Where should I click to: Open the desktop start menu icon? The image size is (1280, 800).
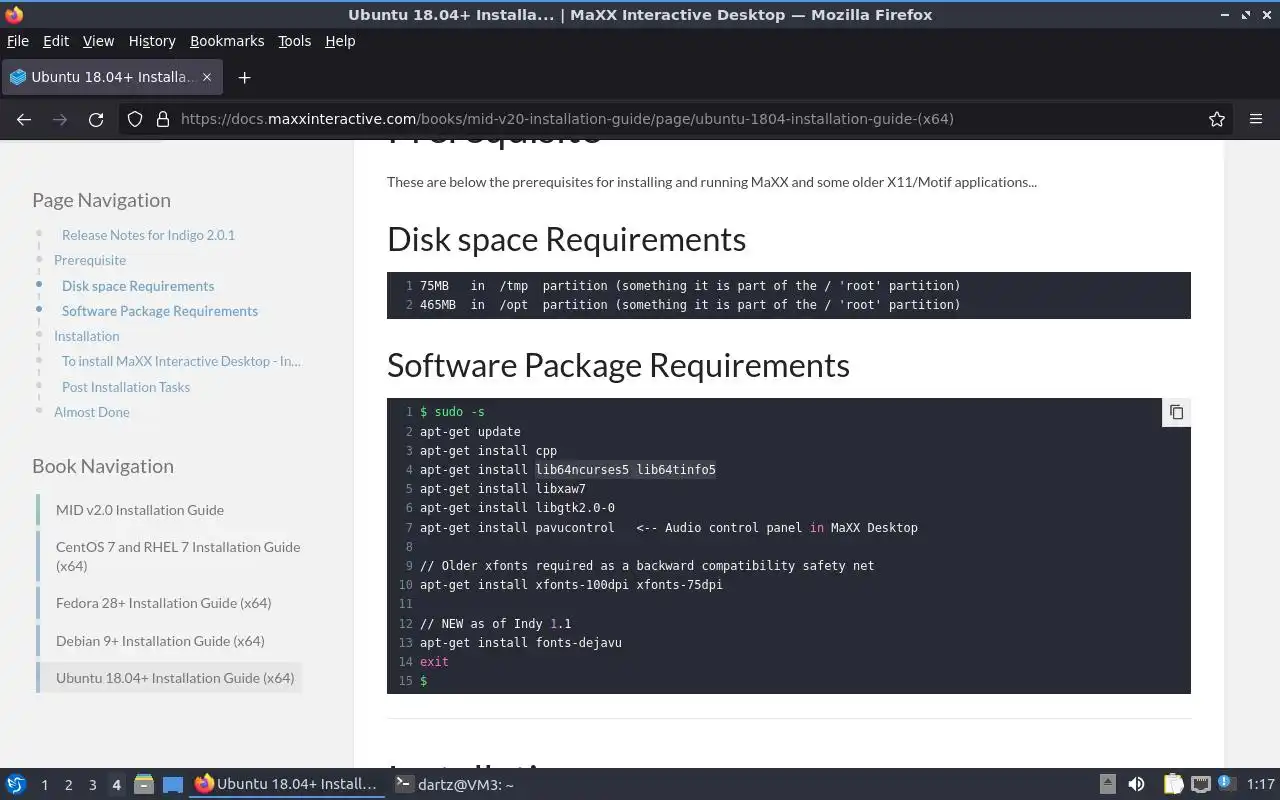16,784
